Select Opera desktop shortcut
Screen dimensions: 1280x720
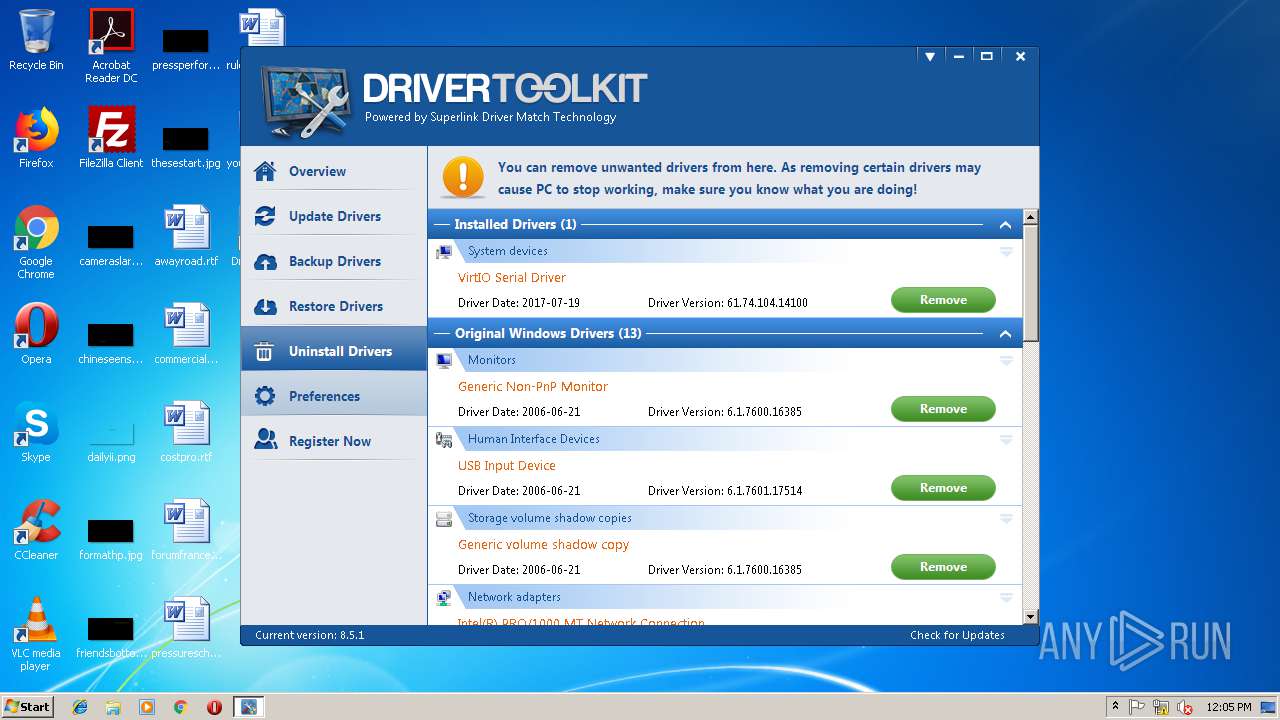(x=36, y=334)
